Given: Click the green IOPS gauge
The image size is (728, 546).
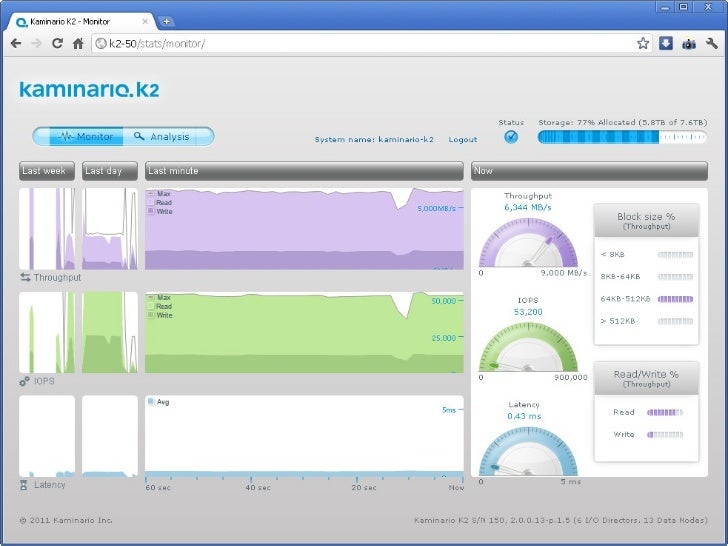Looking at the screenshot, I should (x=528, y=347).
